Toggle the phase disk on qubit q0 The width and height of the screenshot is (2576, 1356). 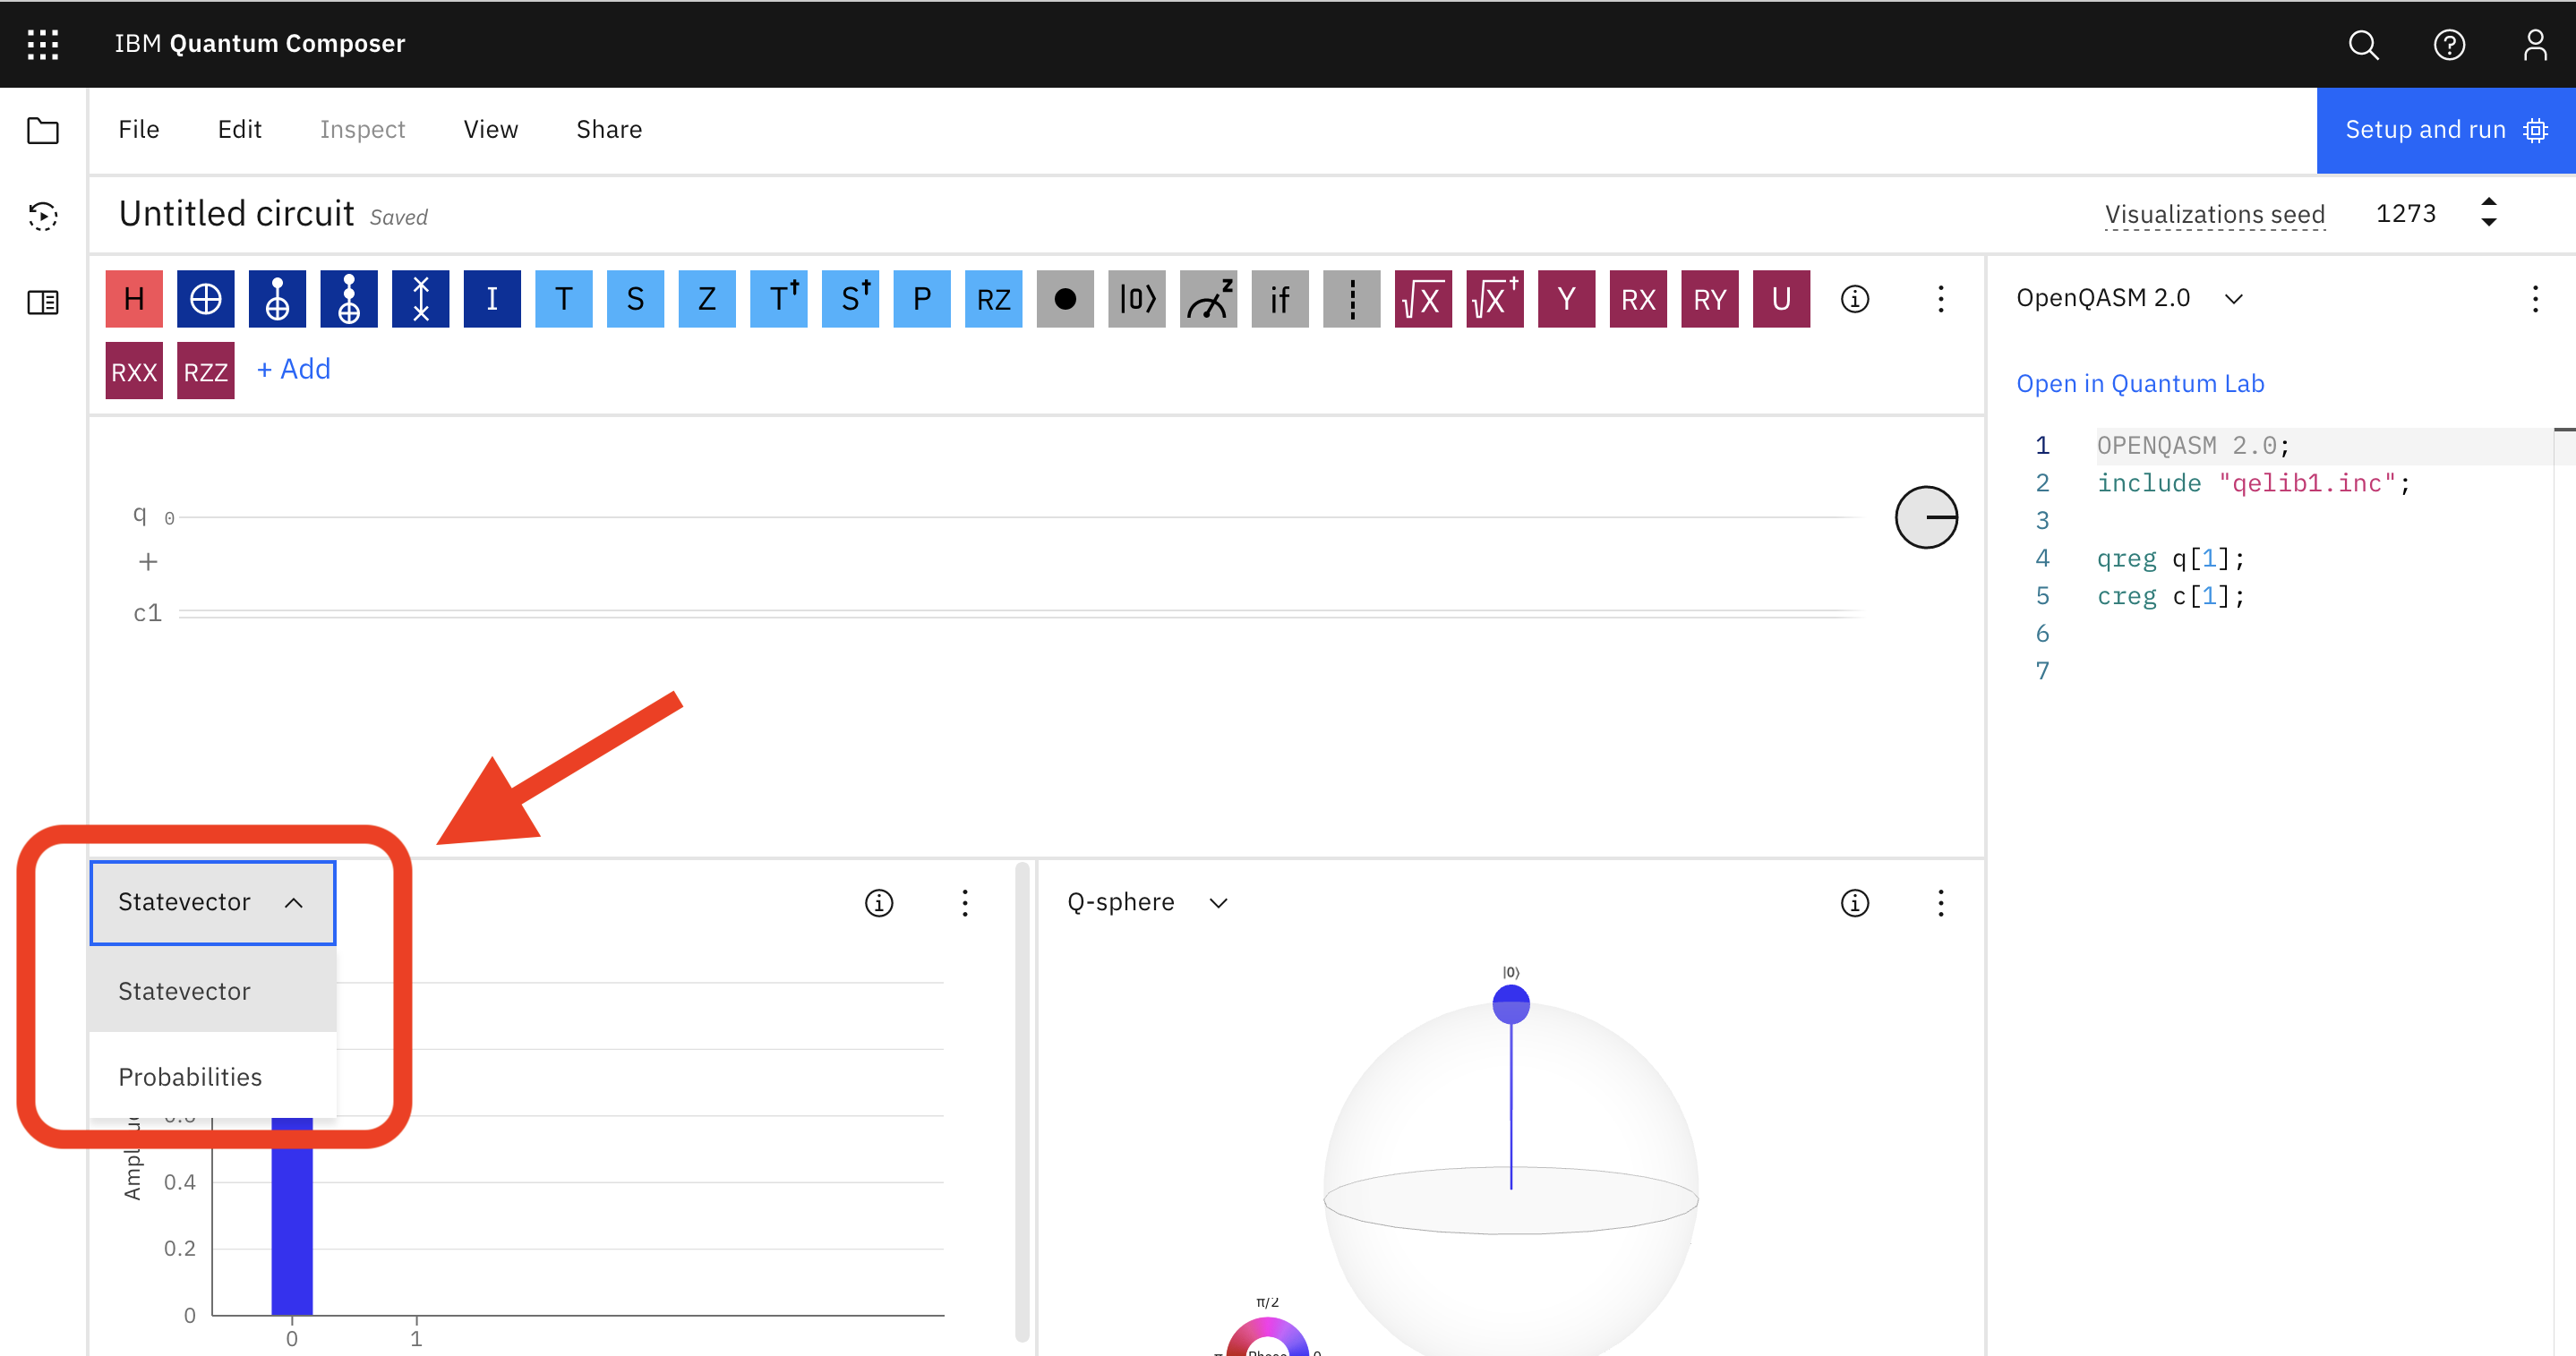point(1926,517)
